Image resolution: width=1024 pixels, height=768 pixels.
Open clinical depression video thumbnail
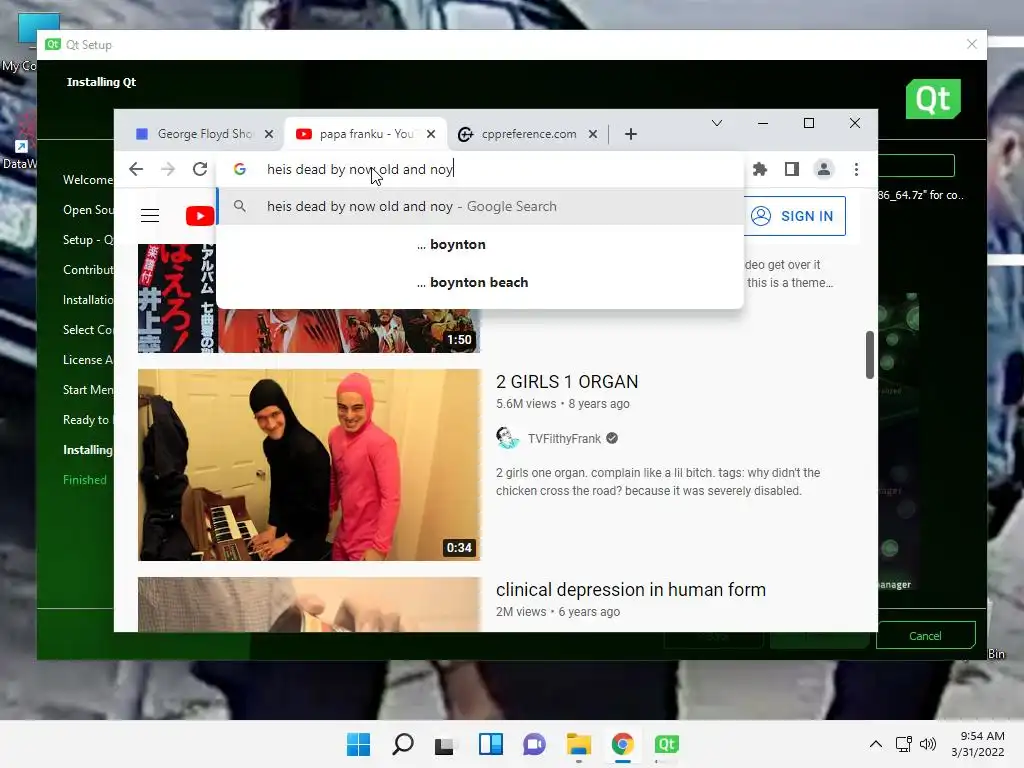click(x=309, y=604)
